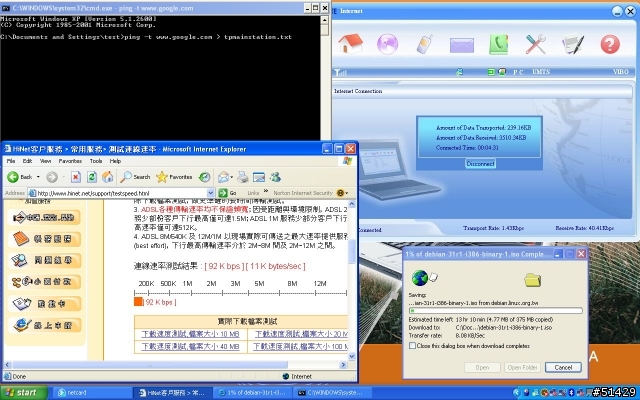The width and height of the screenshot is (640, 400).
Task: Click the Go button next to address bar
Action: [x=228, y=193]
